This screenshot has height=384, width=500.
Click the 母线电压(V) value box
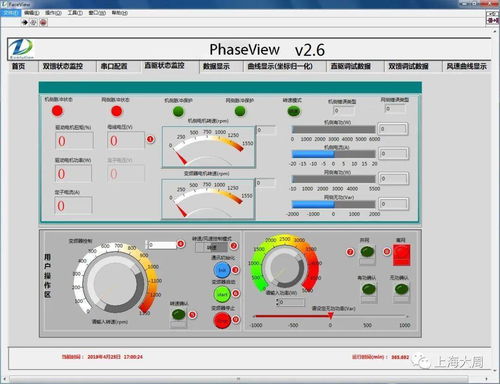tap(126, 140)
